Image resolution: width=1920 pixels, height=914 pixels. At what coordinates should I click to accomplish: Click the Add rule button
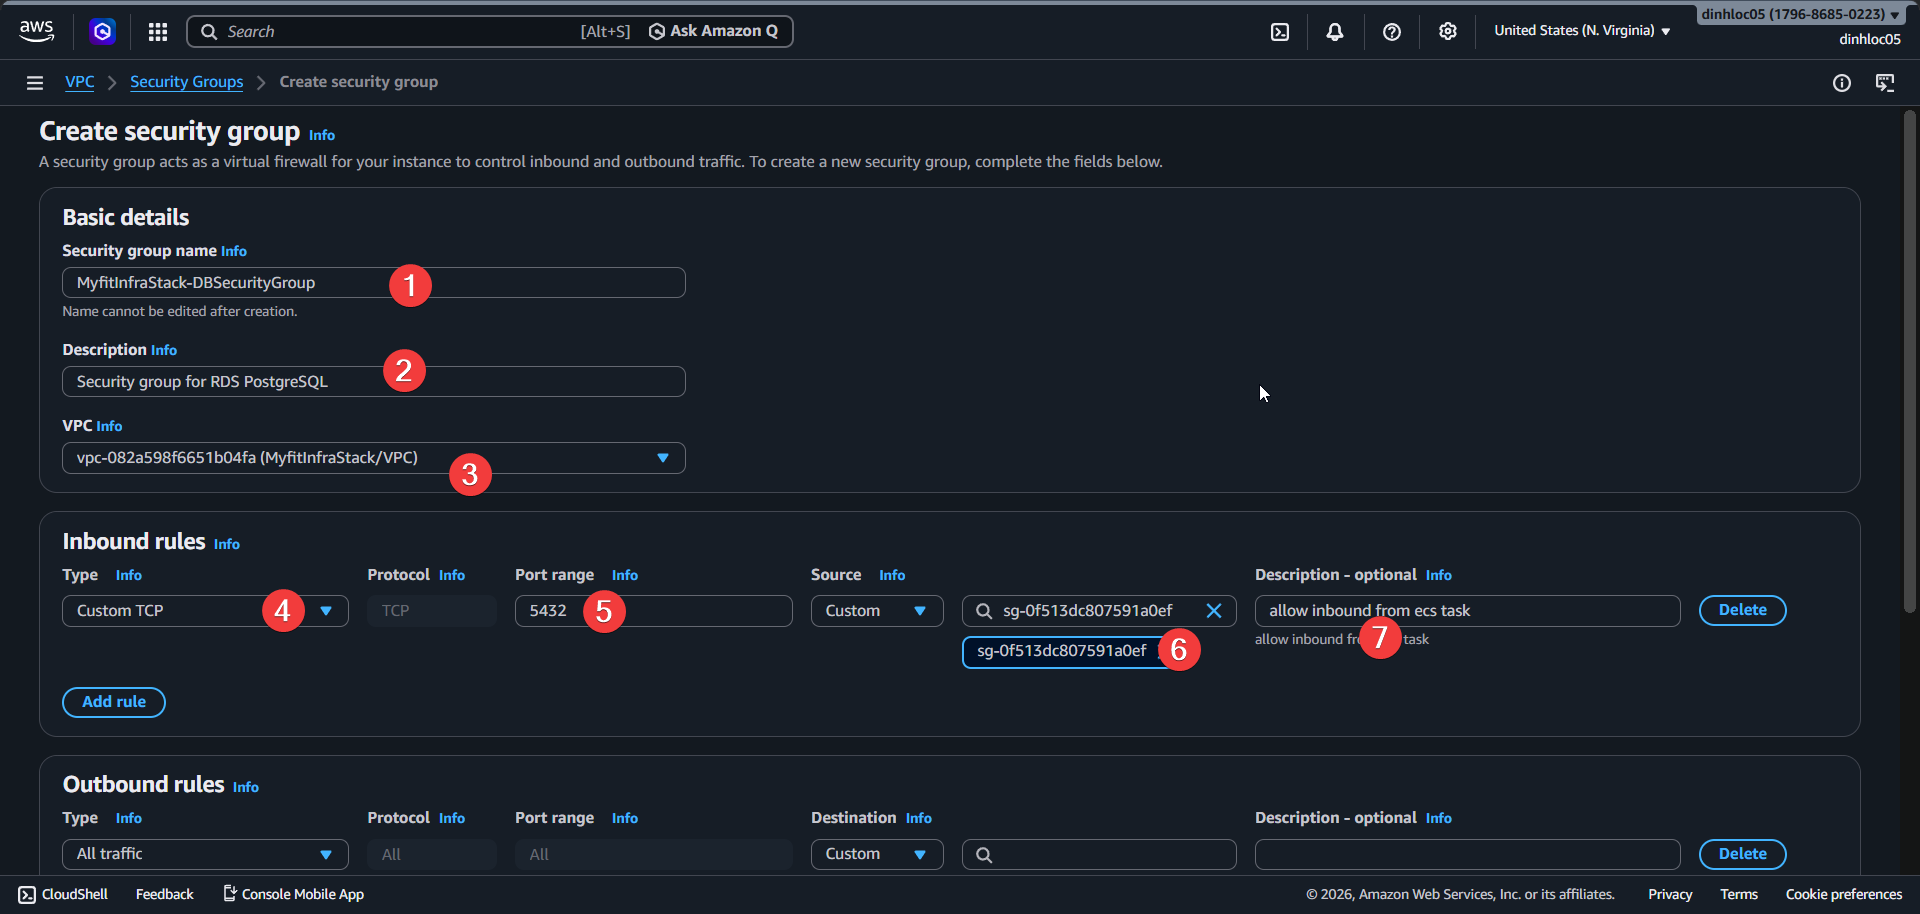pyautogui.click(x=114, y=702)
